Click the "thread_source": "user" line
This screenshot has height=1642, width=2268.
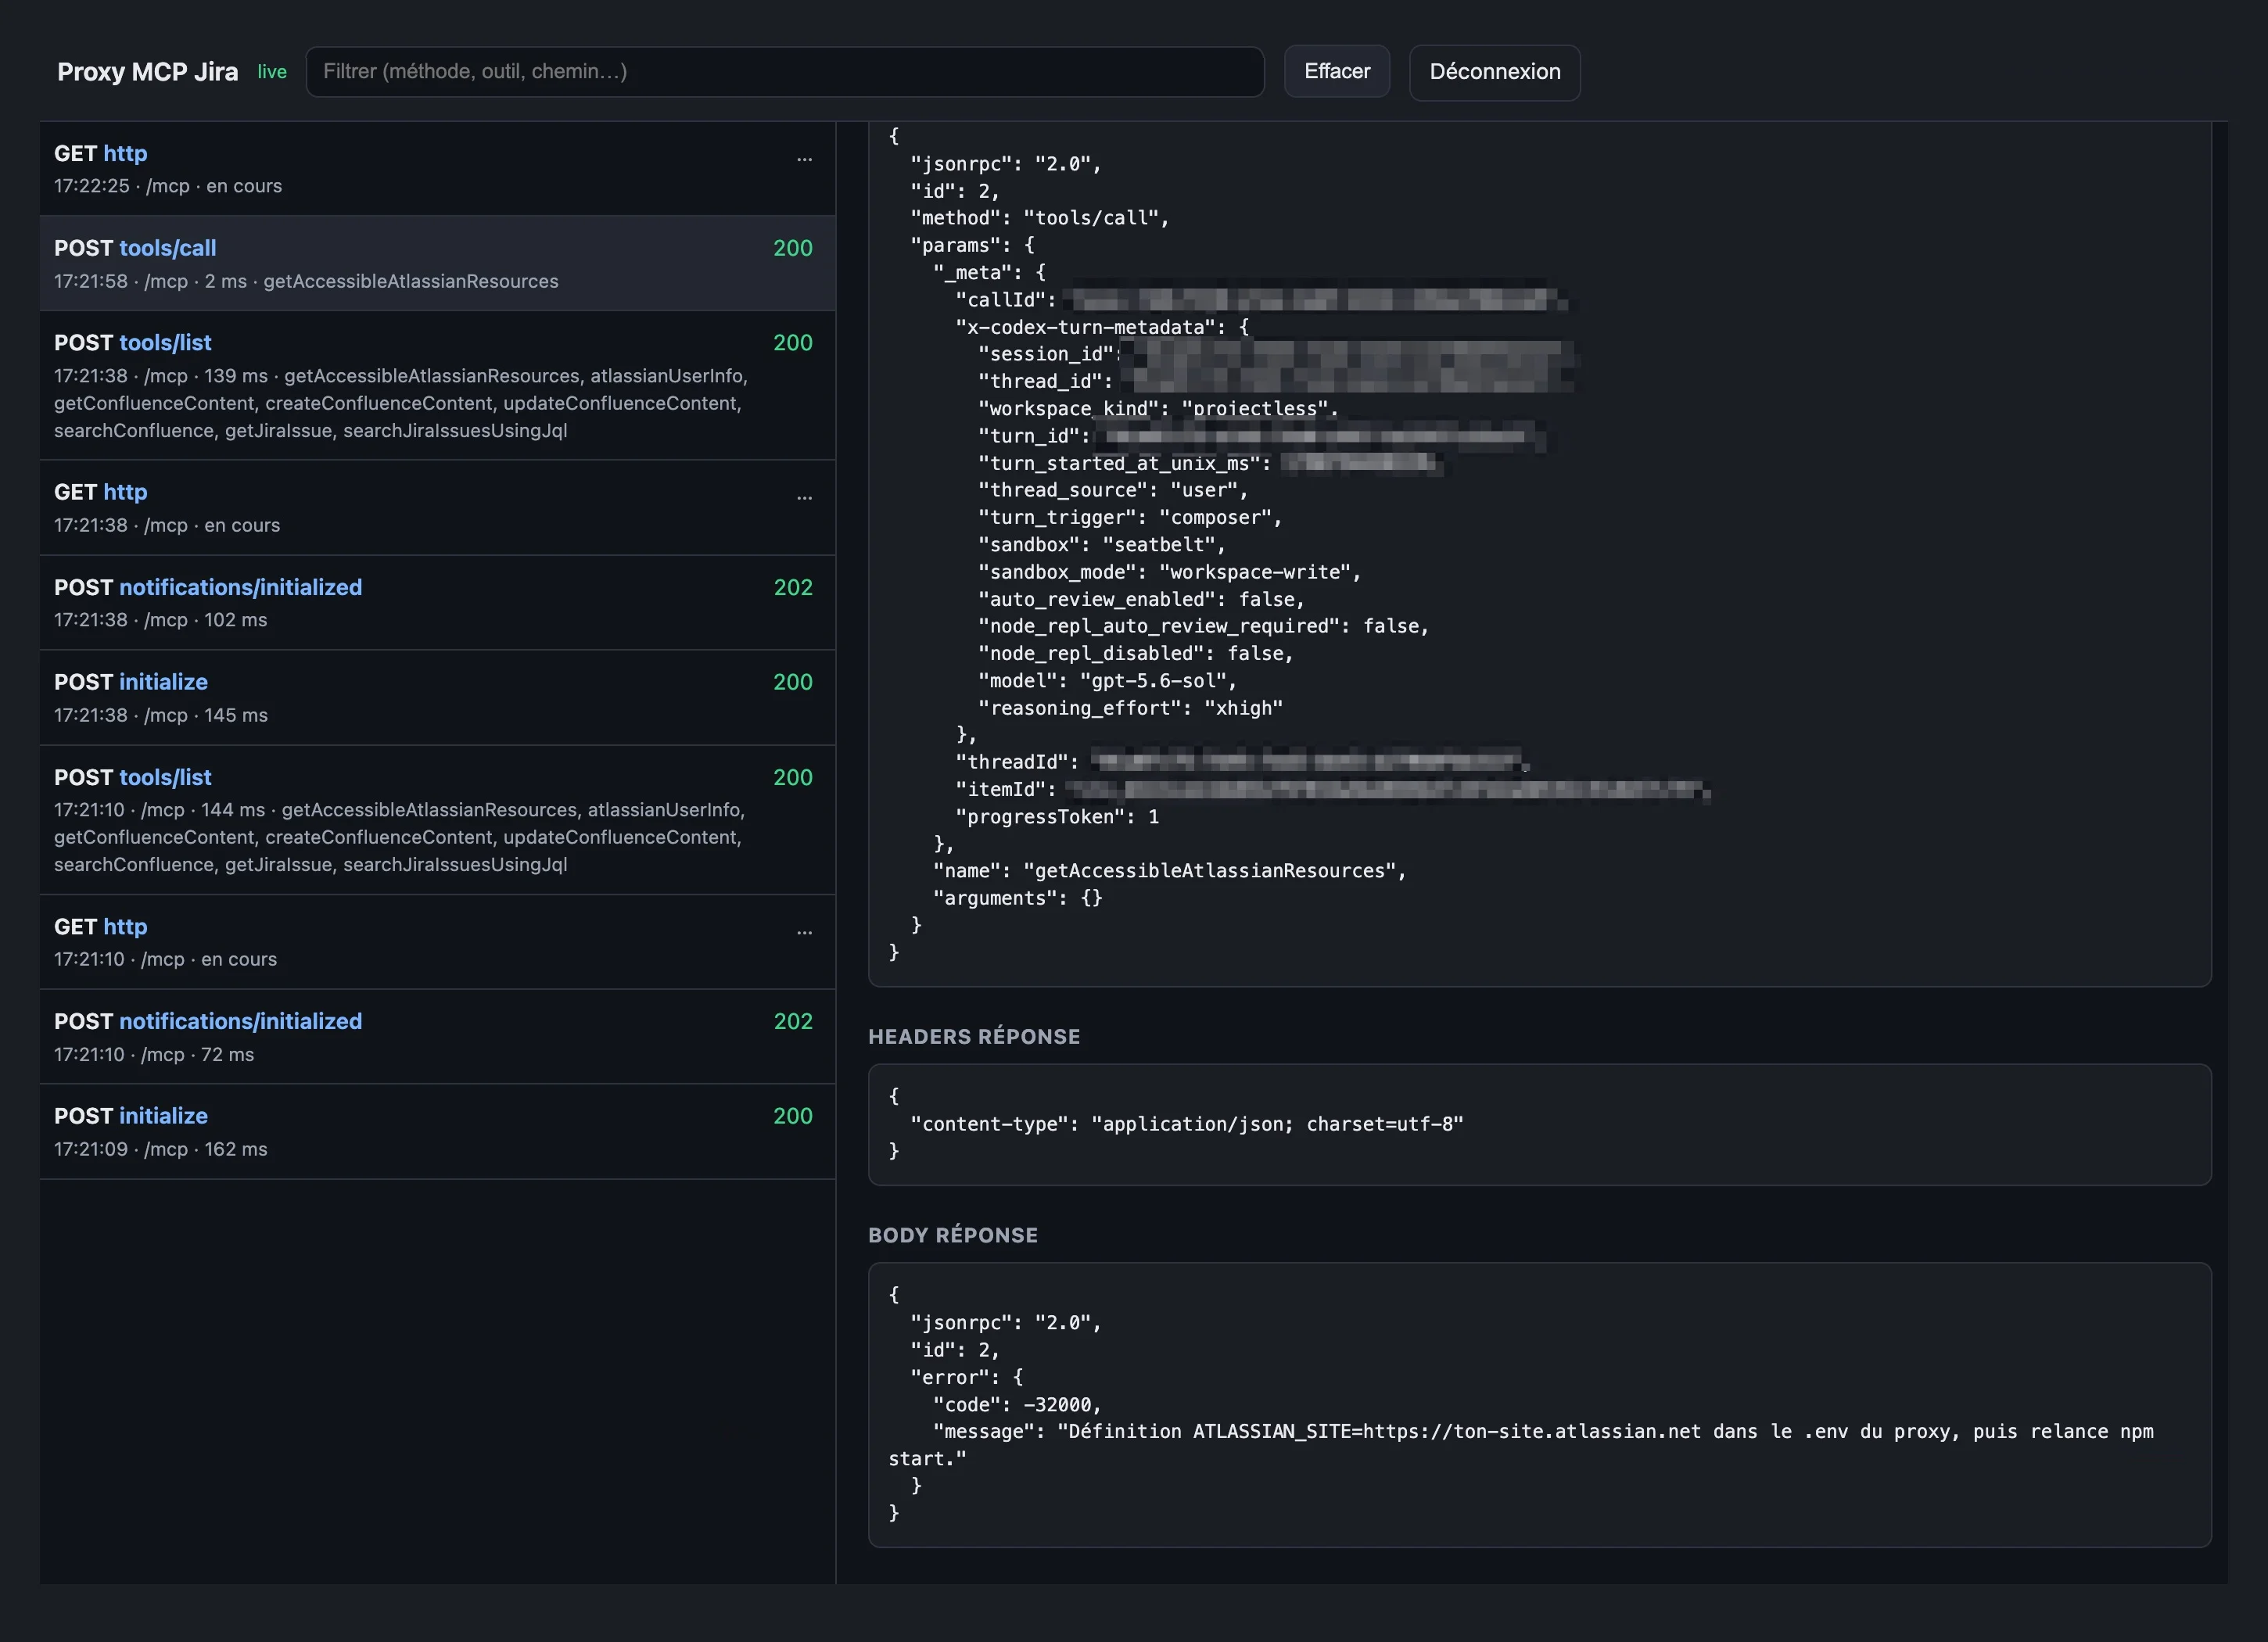pyautogui.click(x=1112, y=490)
